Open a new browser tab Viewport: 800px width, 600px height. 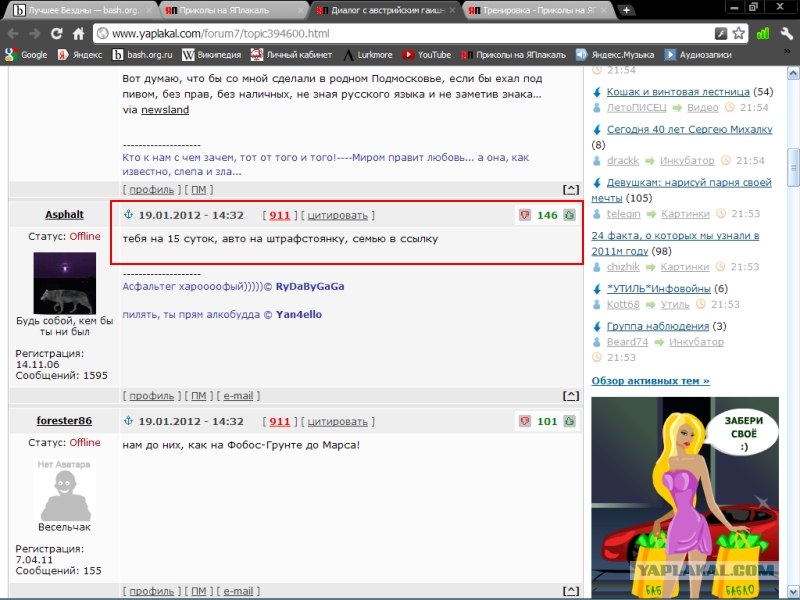pos(626,10)
